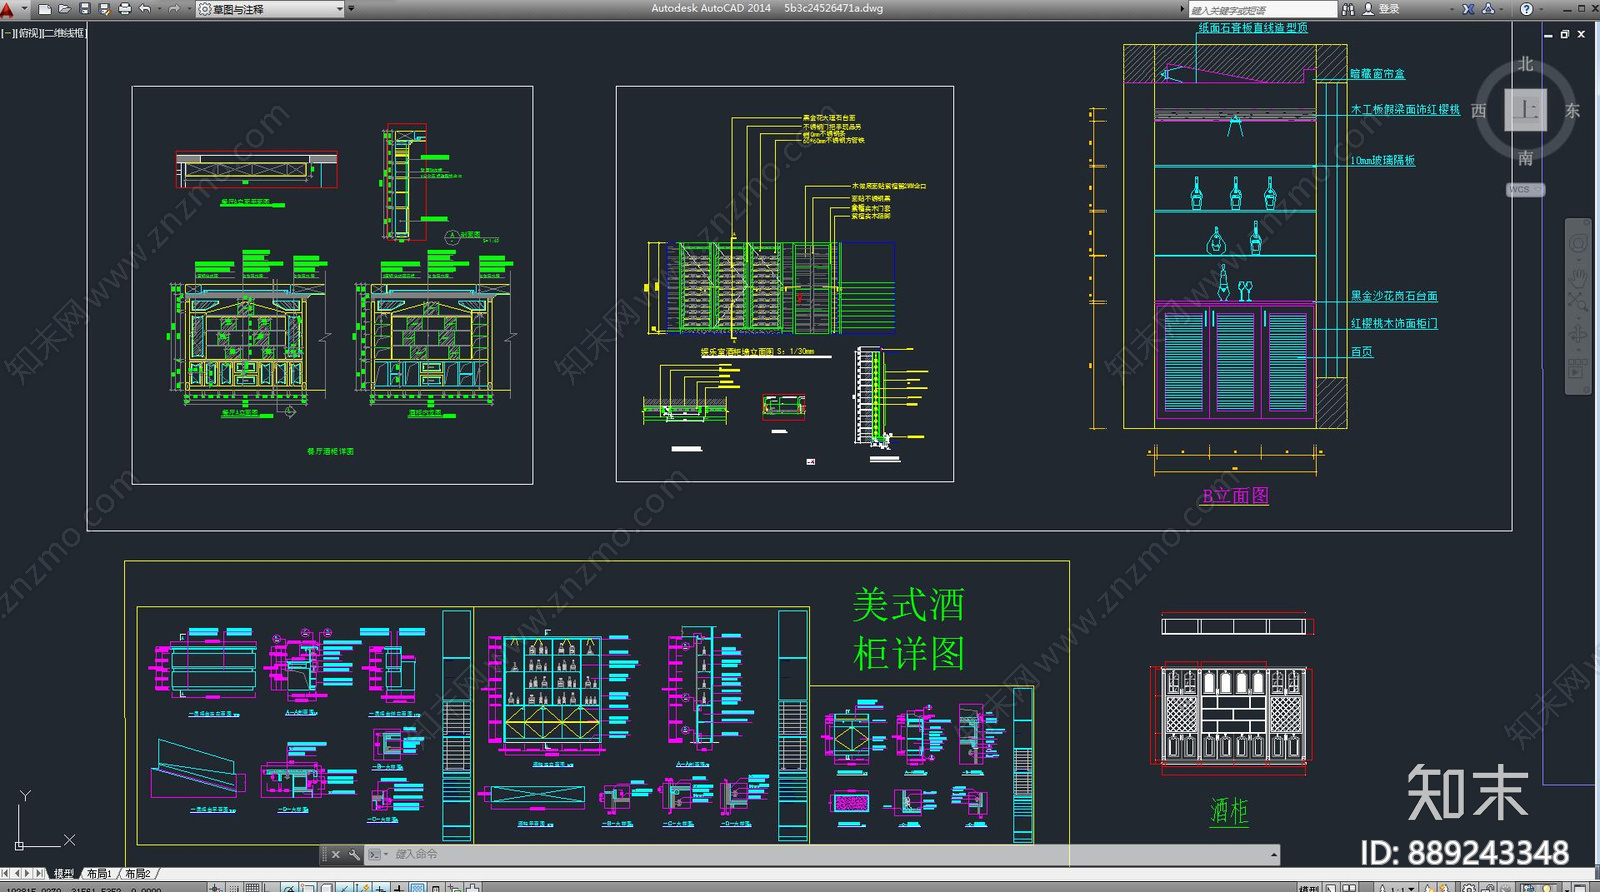Open ShowMotion from navigation bar
This screenshot has height=892, width=1600.
(x=1578, y=368)
